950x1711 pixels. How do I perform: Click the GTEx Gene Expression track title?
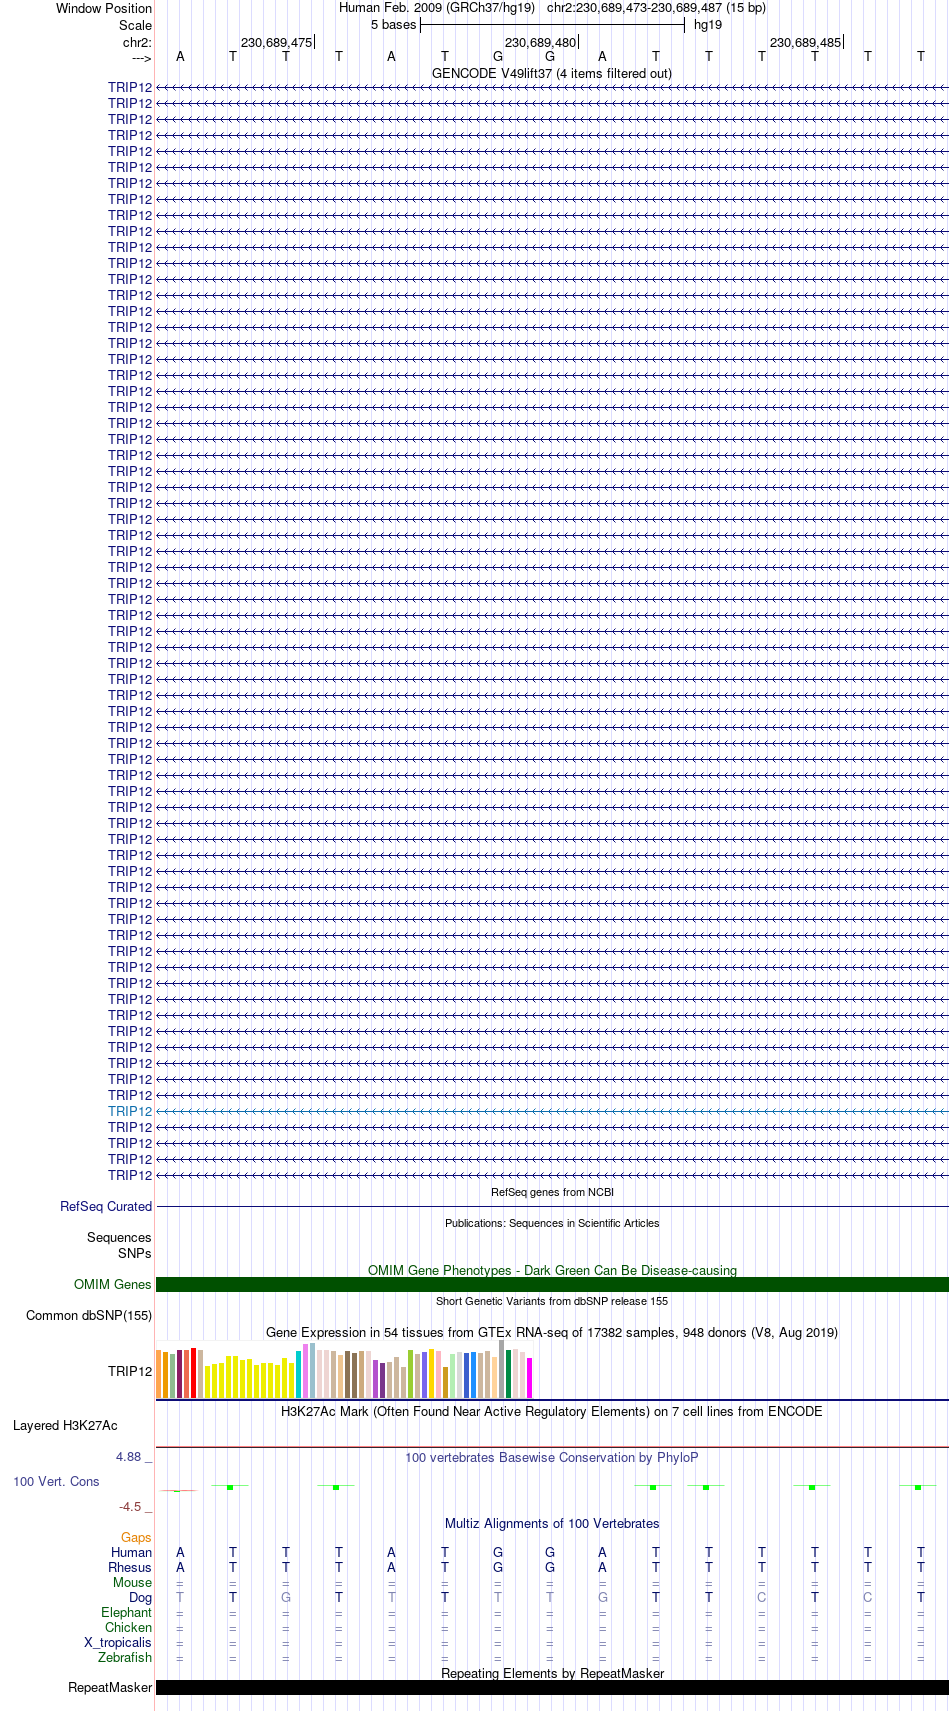(x=552, y=1332)
